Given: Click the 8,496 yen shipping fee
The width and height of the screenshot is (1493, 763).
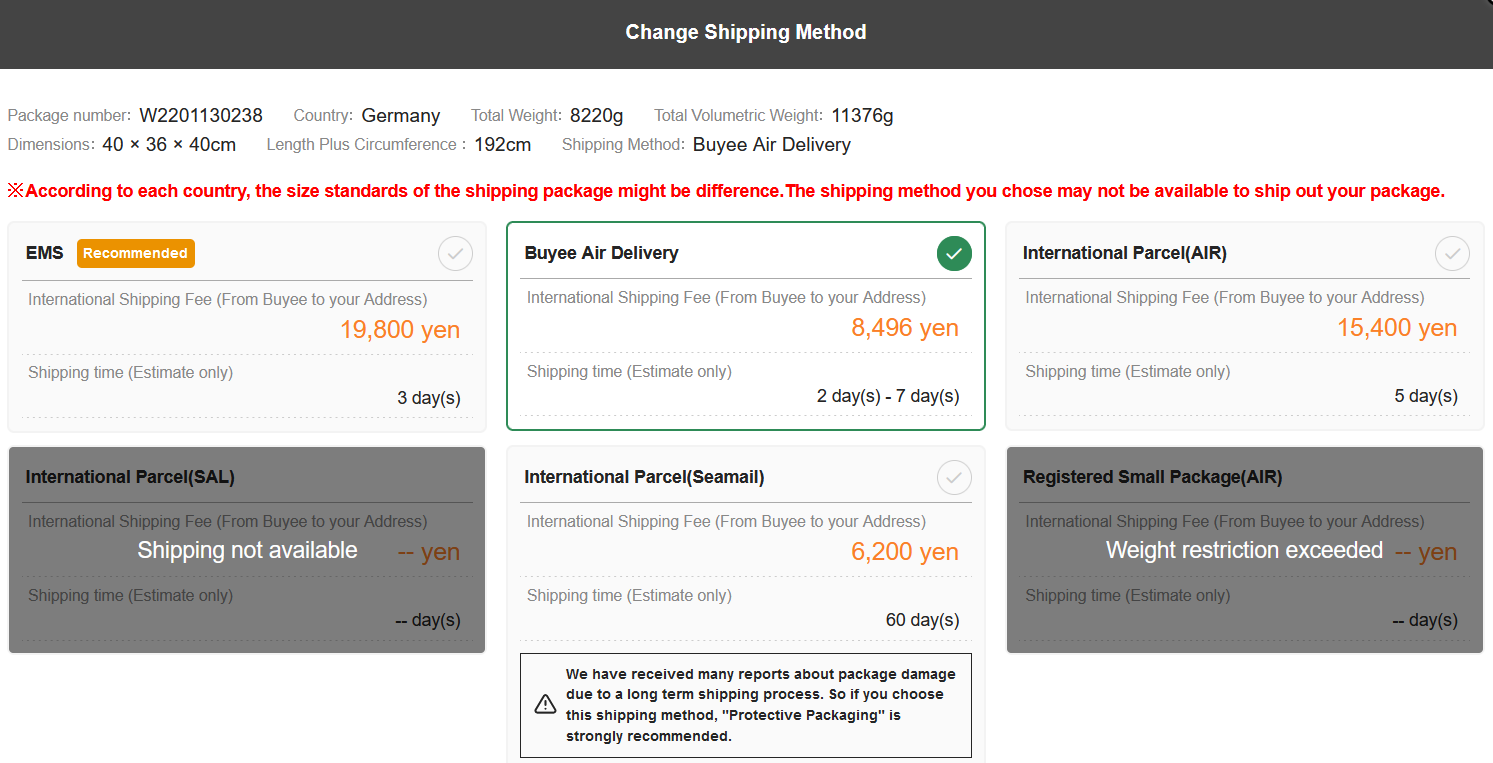Looking at the screenshot, I should click(x=905, y=328).
